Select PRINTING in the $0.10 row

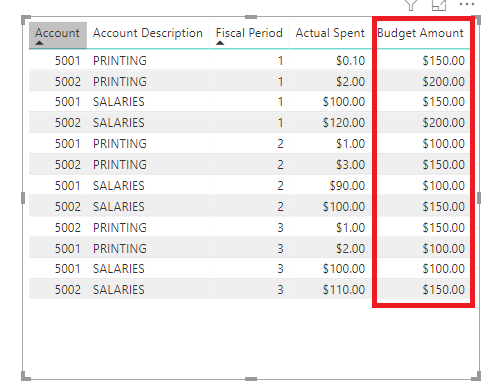[x=120, y=61]
